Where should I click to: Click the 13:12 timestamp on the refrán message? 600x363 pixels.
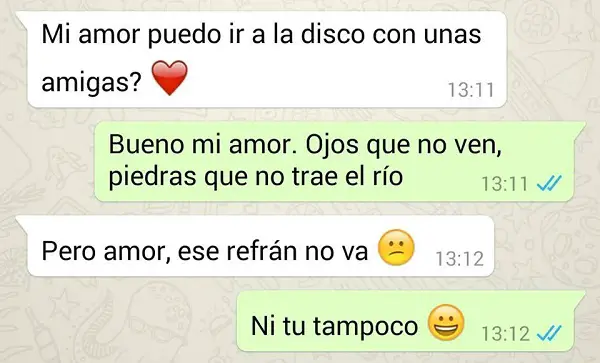(x=460, y=259)
